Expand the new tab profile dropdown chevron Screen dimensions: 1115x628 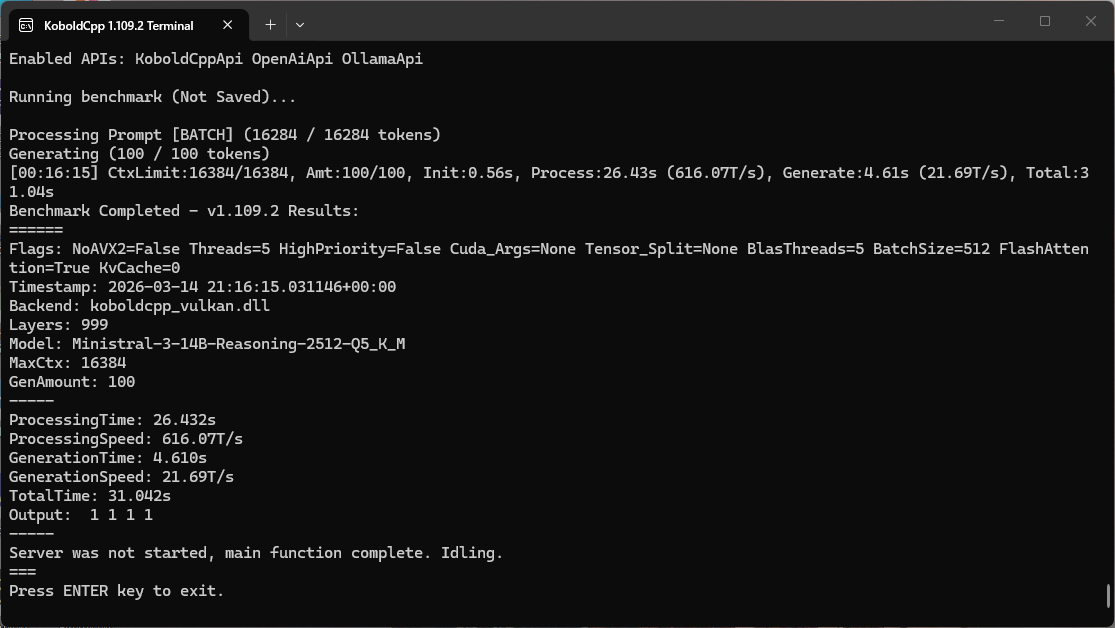300,24
